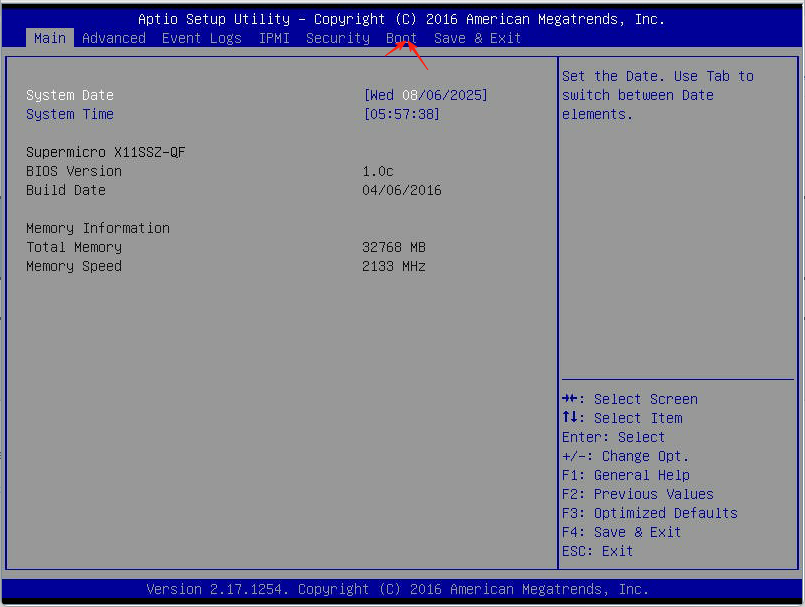Switch to the Advanced tab
The image size is (805, 607).
[113, 38]
